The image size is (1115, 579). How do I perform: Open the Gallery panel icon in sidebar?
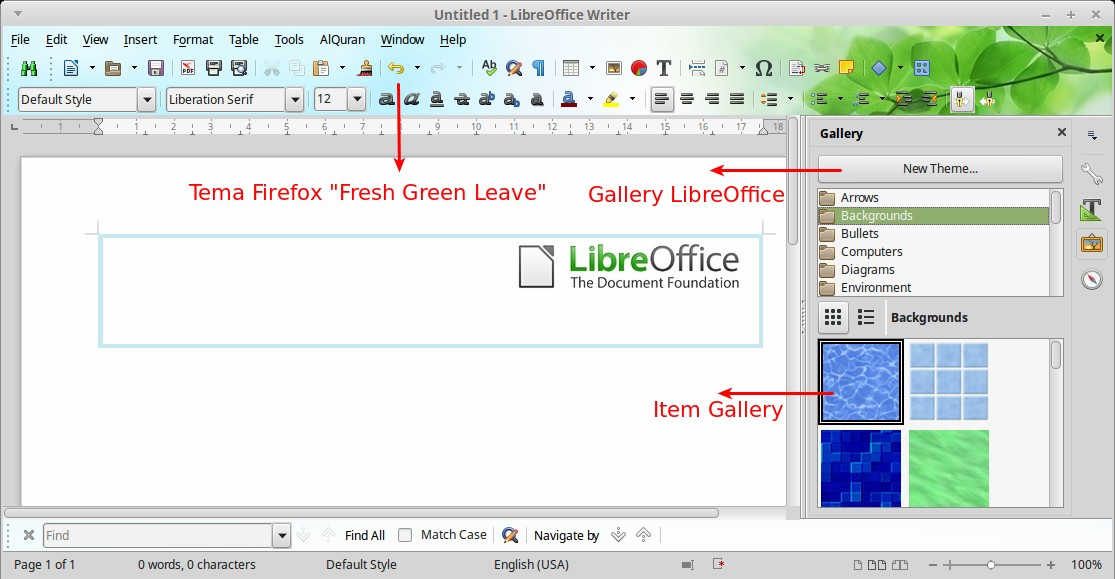1092,243
